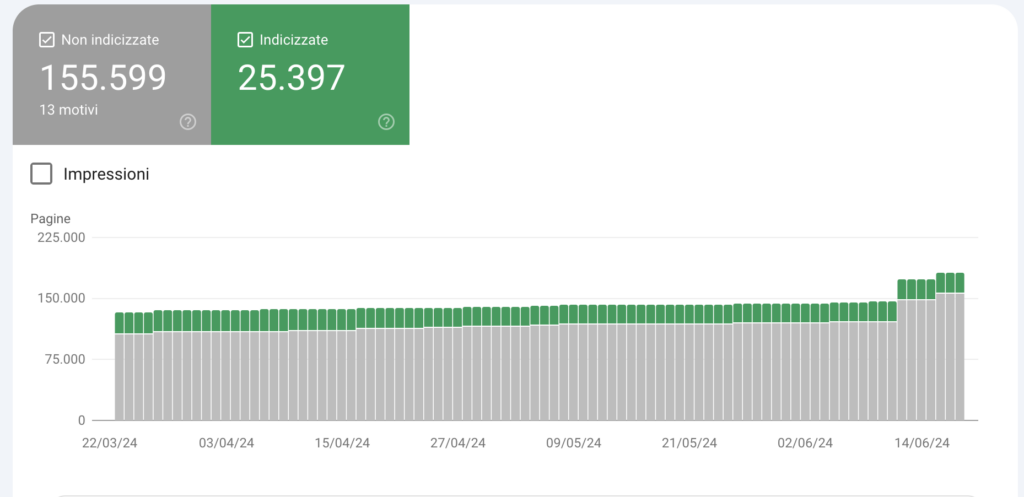Click the last, tallest bar in the chart
Screen dimensions: 1024x497
[x=959, y=347]
